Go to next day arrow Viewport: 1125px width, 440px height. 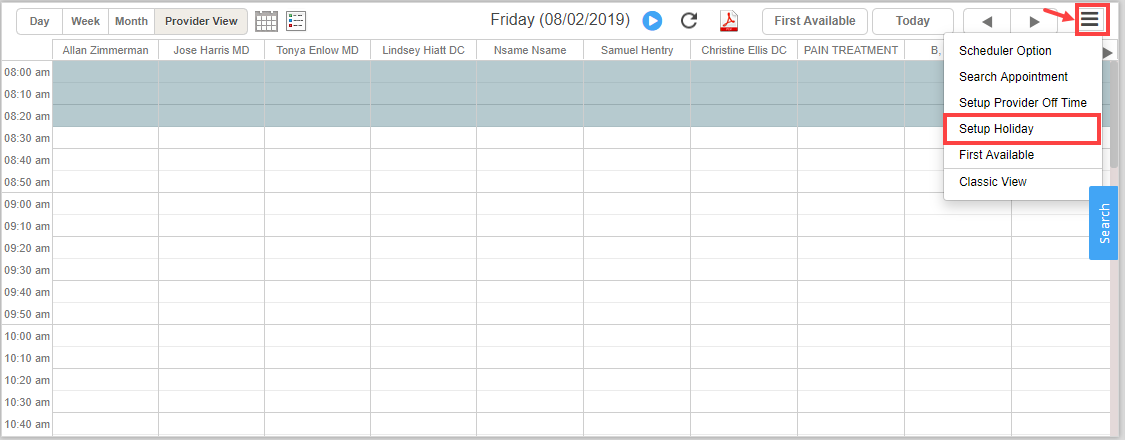pos(1034,21)
